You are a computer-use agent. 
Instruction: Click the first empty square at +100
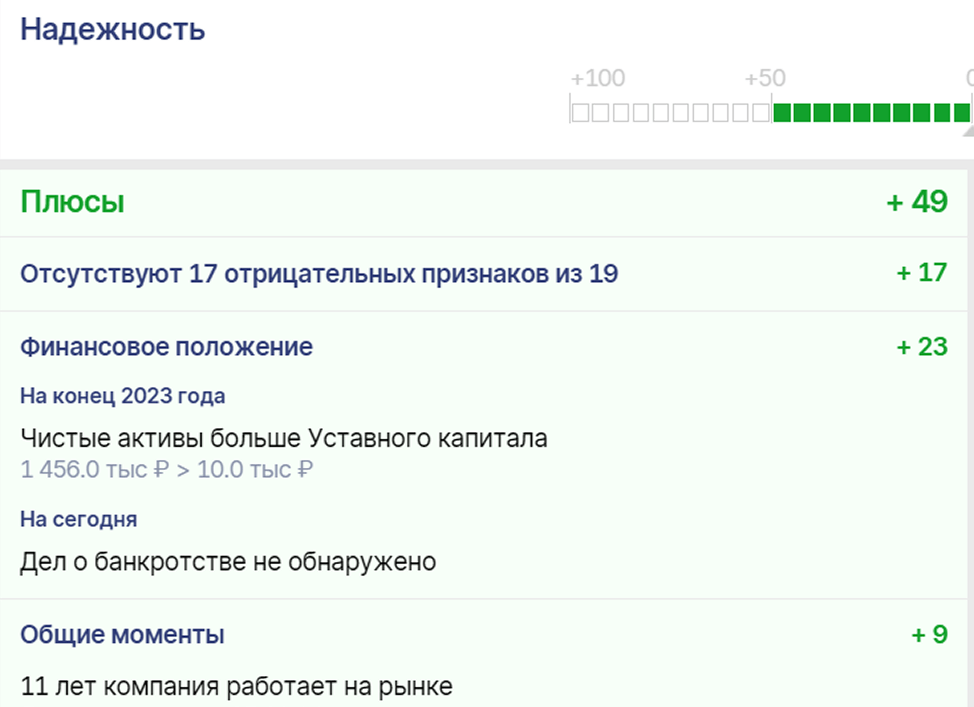point(580,112)
